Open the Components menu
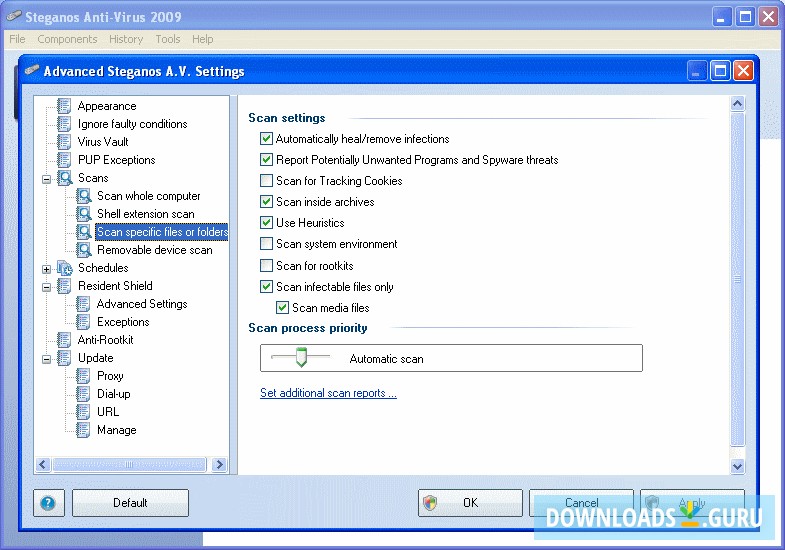The height and width of the screenshot is (550, 785). tap(67, 39)
